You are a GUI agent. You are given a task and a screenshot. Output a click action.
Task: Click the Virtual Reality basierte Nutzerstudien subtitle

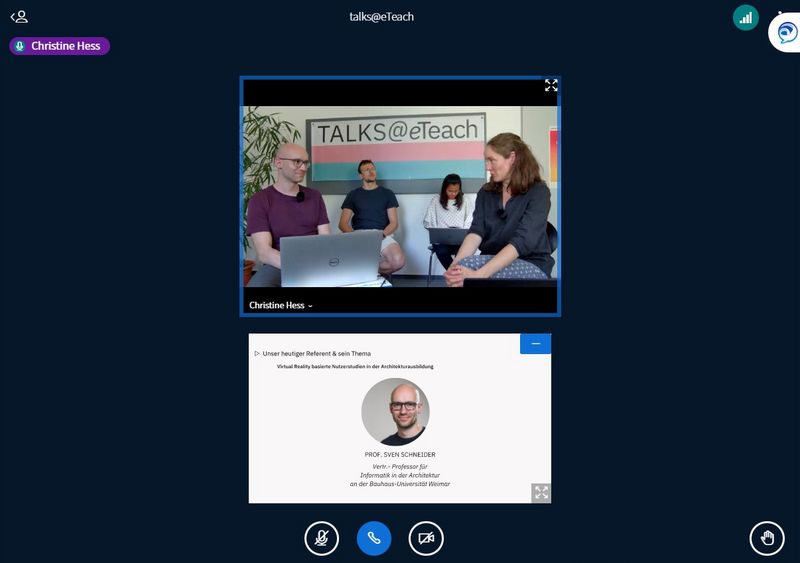pos(355,366)
